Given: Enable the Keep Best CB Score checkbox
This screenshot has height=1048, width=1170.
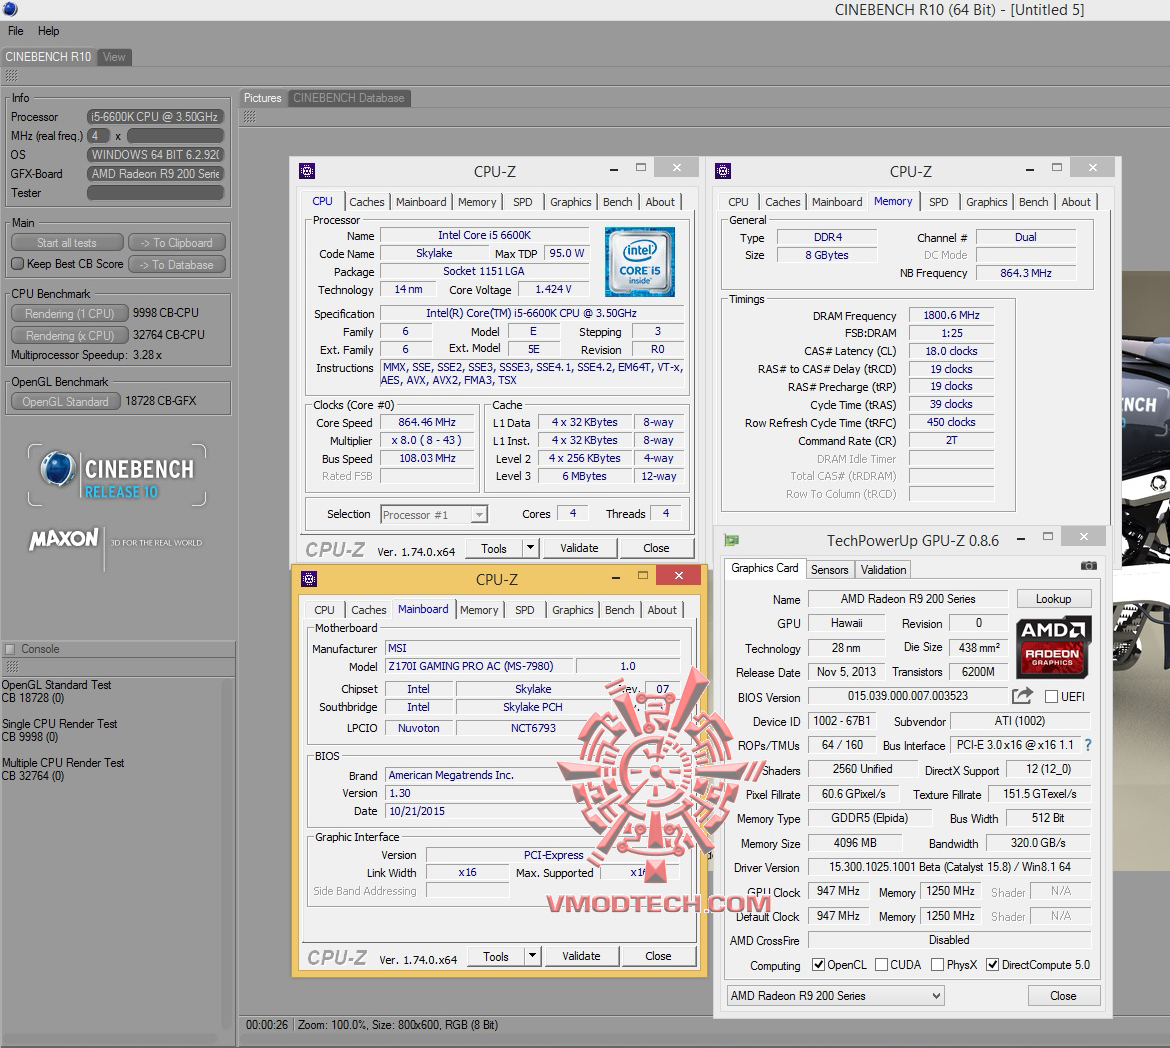Looking at the screenshot, I should [x=18, y=264].
